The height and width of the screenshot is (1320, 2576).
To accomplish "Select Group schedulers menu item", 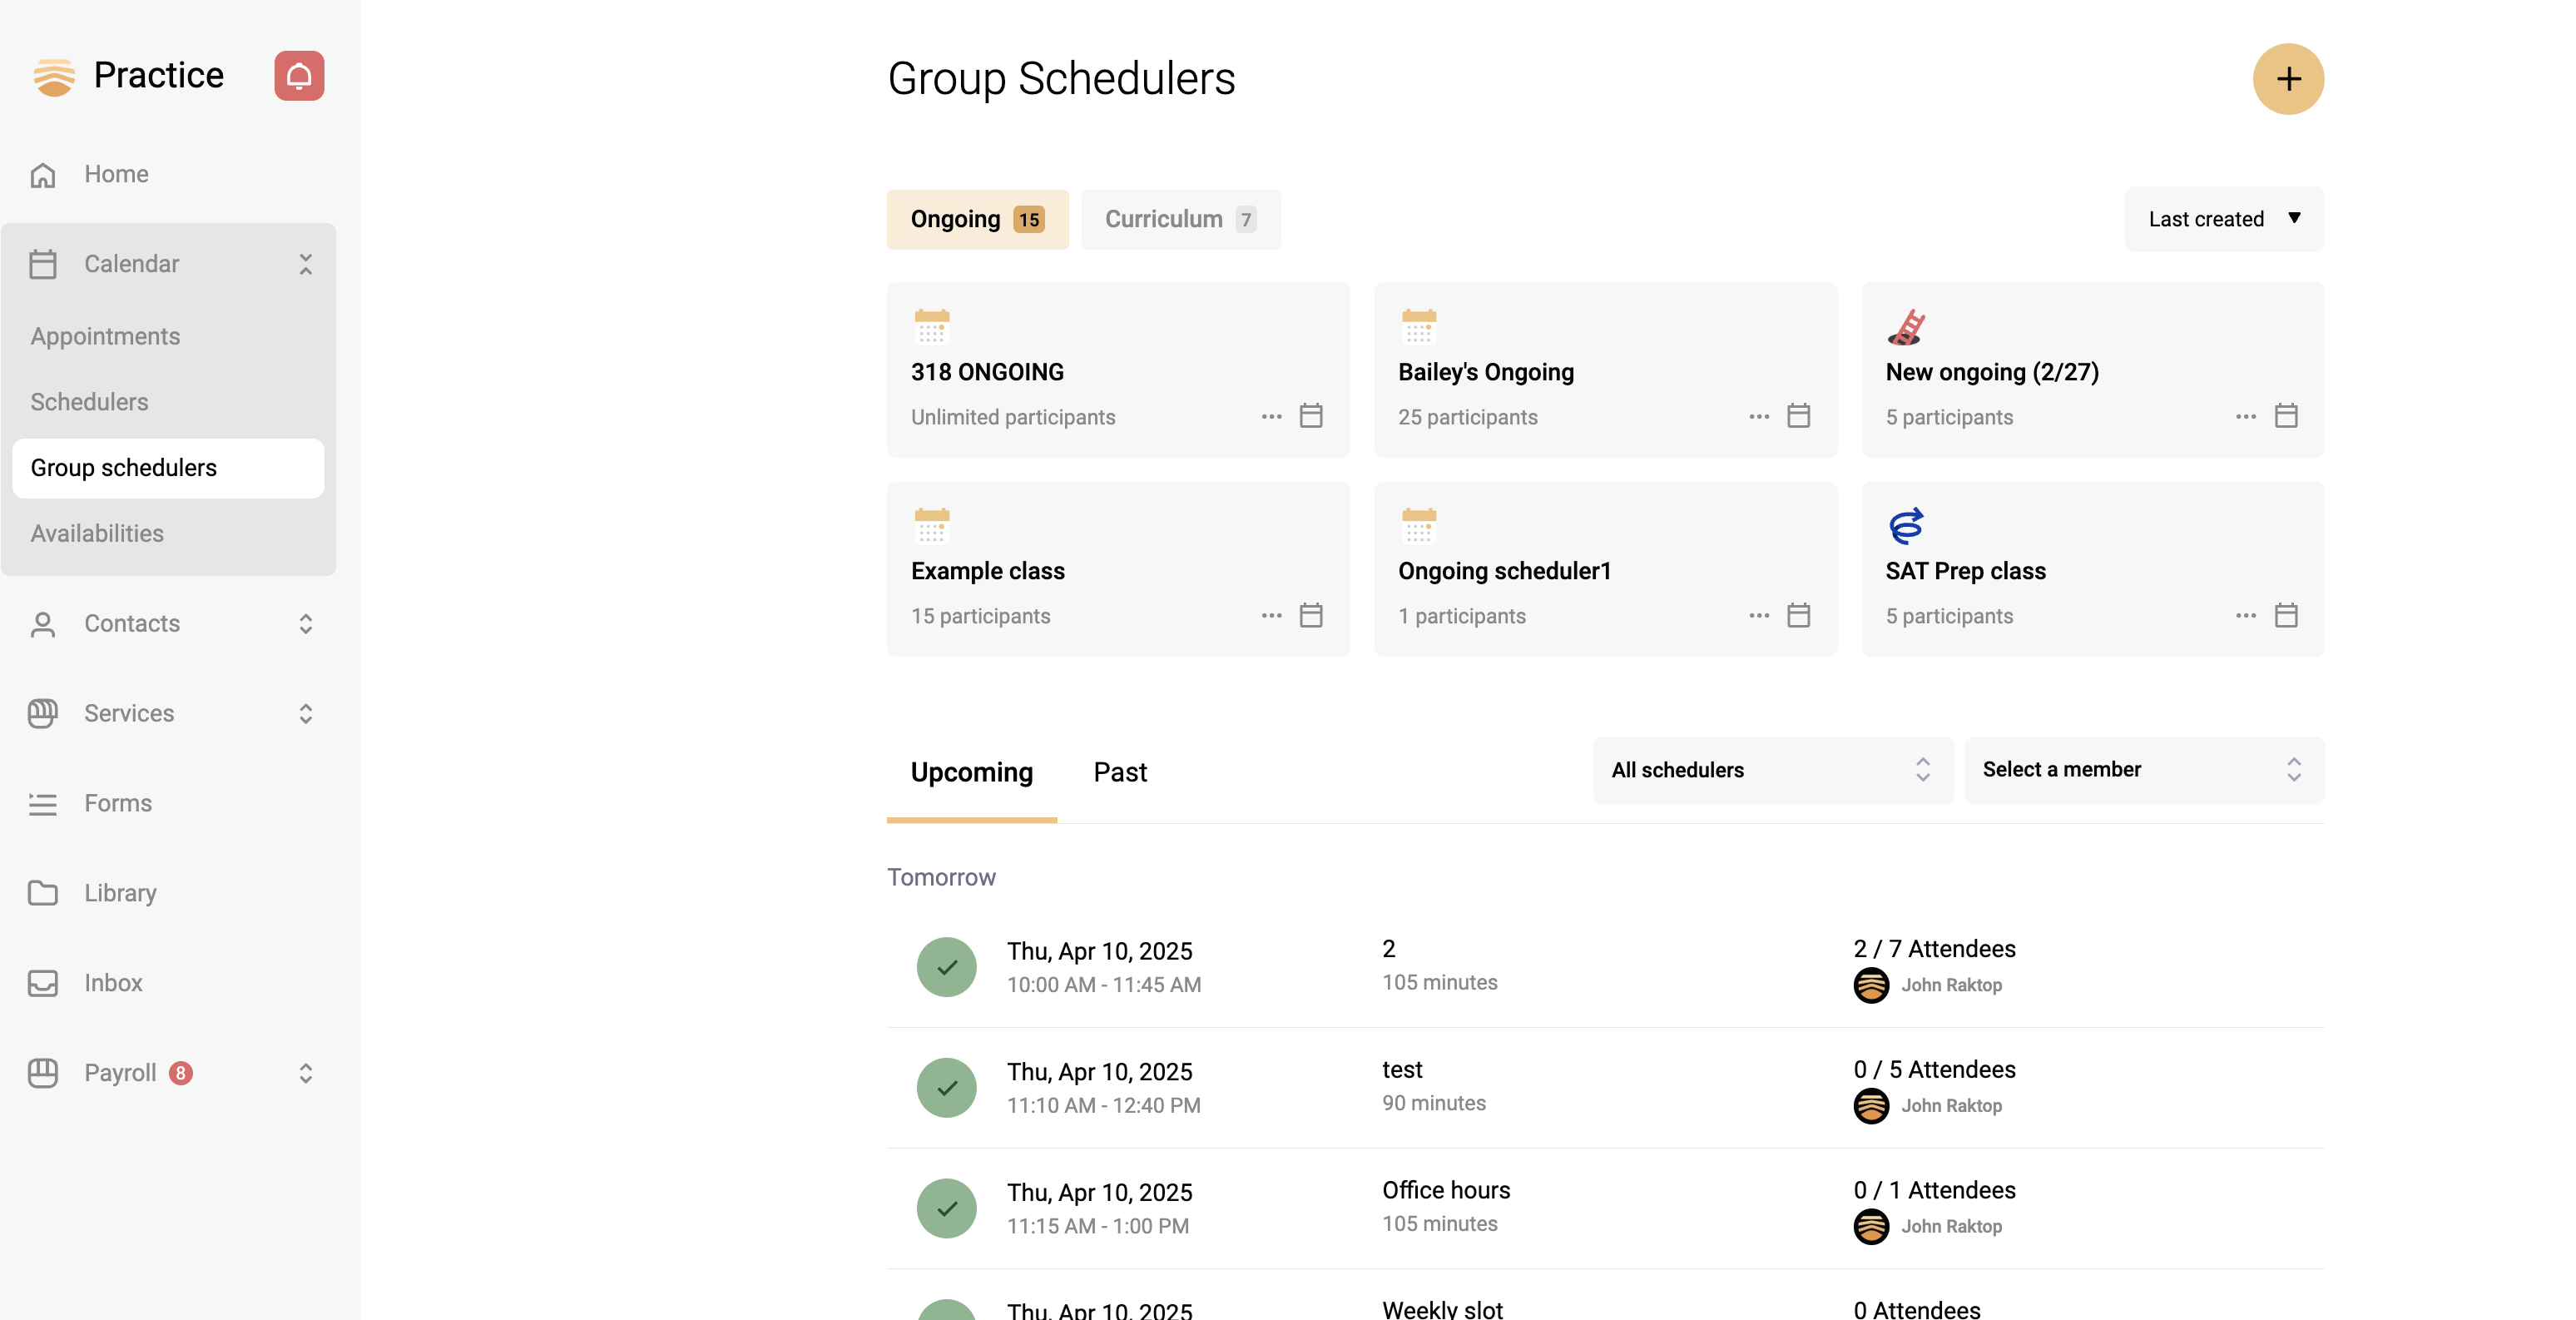I will [168, 468].
